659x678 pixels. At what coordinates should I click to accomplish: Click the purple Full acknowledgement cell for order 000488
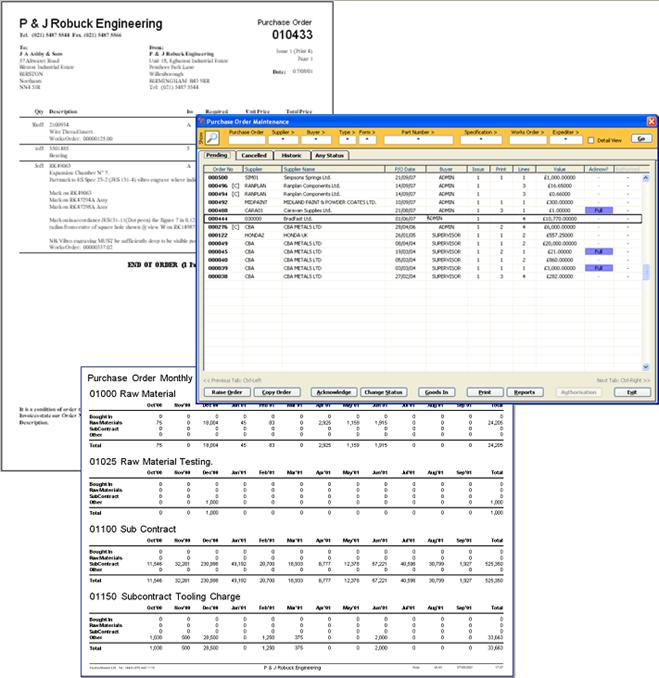(596, 211)
